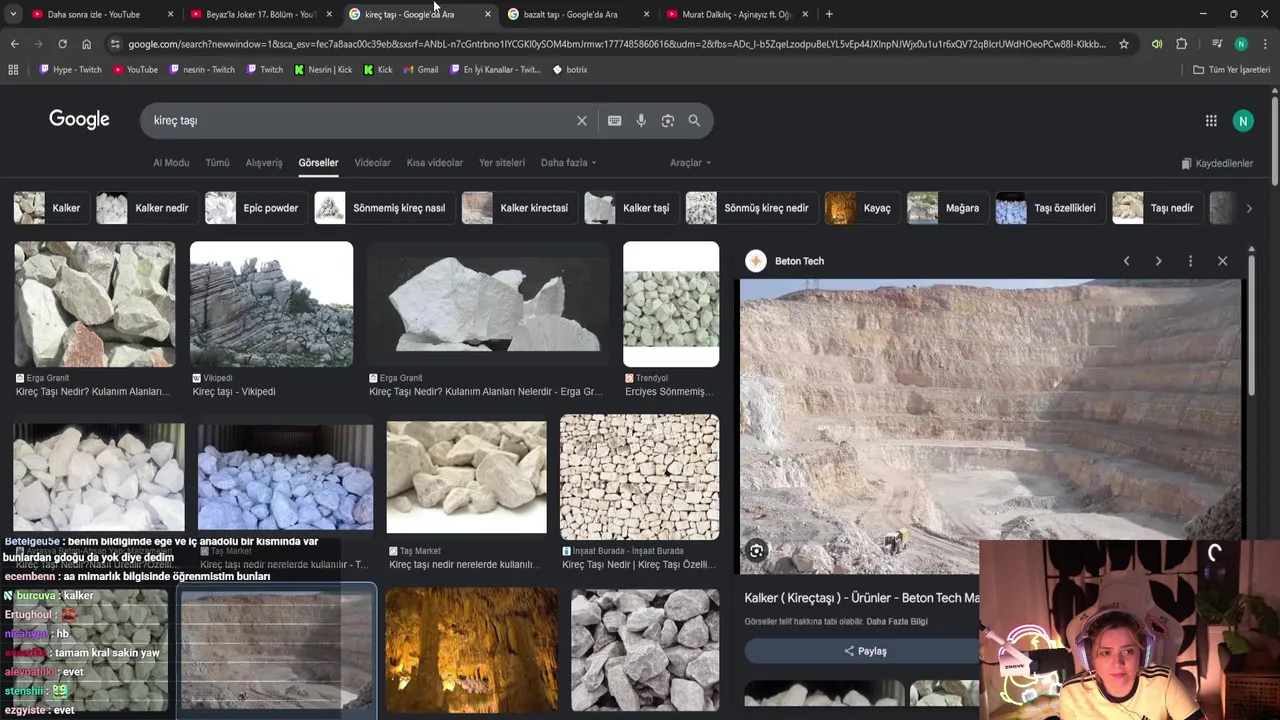This screenshot has width=1280, height=720.
Task: Open three-dot menu in preview panel
Action: point(1190,261)
